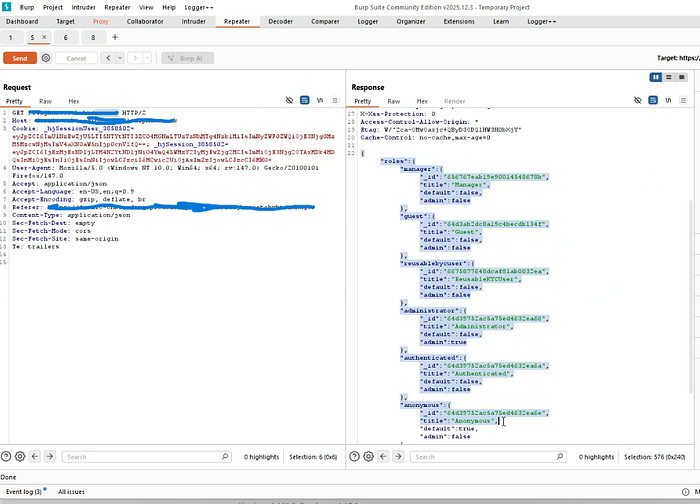Open the Project menu
Image resolution: width=700 pixels, height=504 pixels.
[53, 7]
